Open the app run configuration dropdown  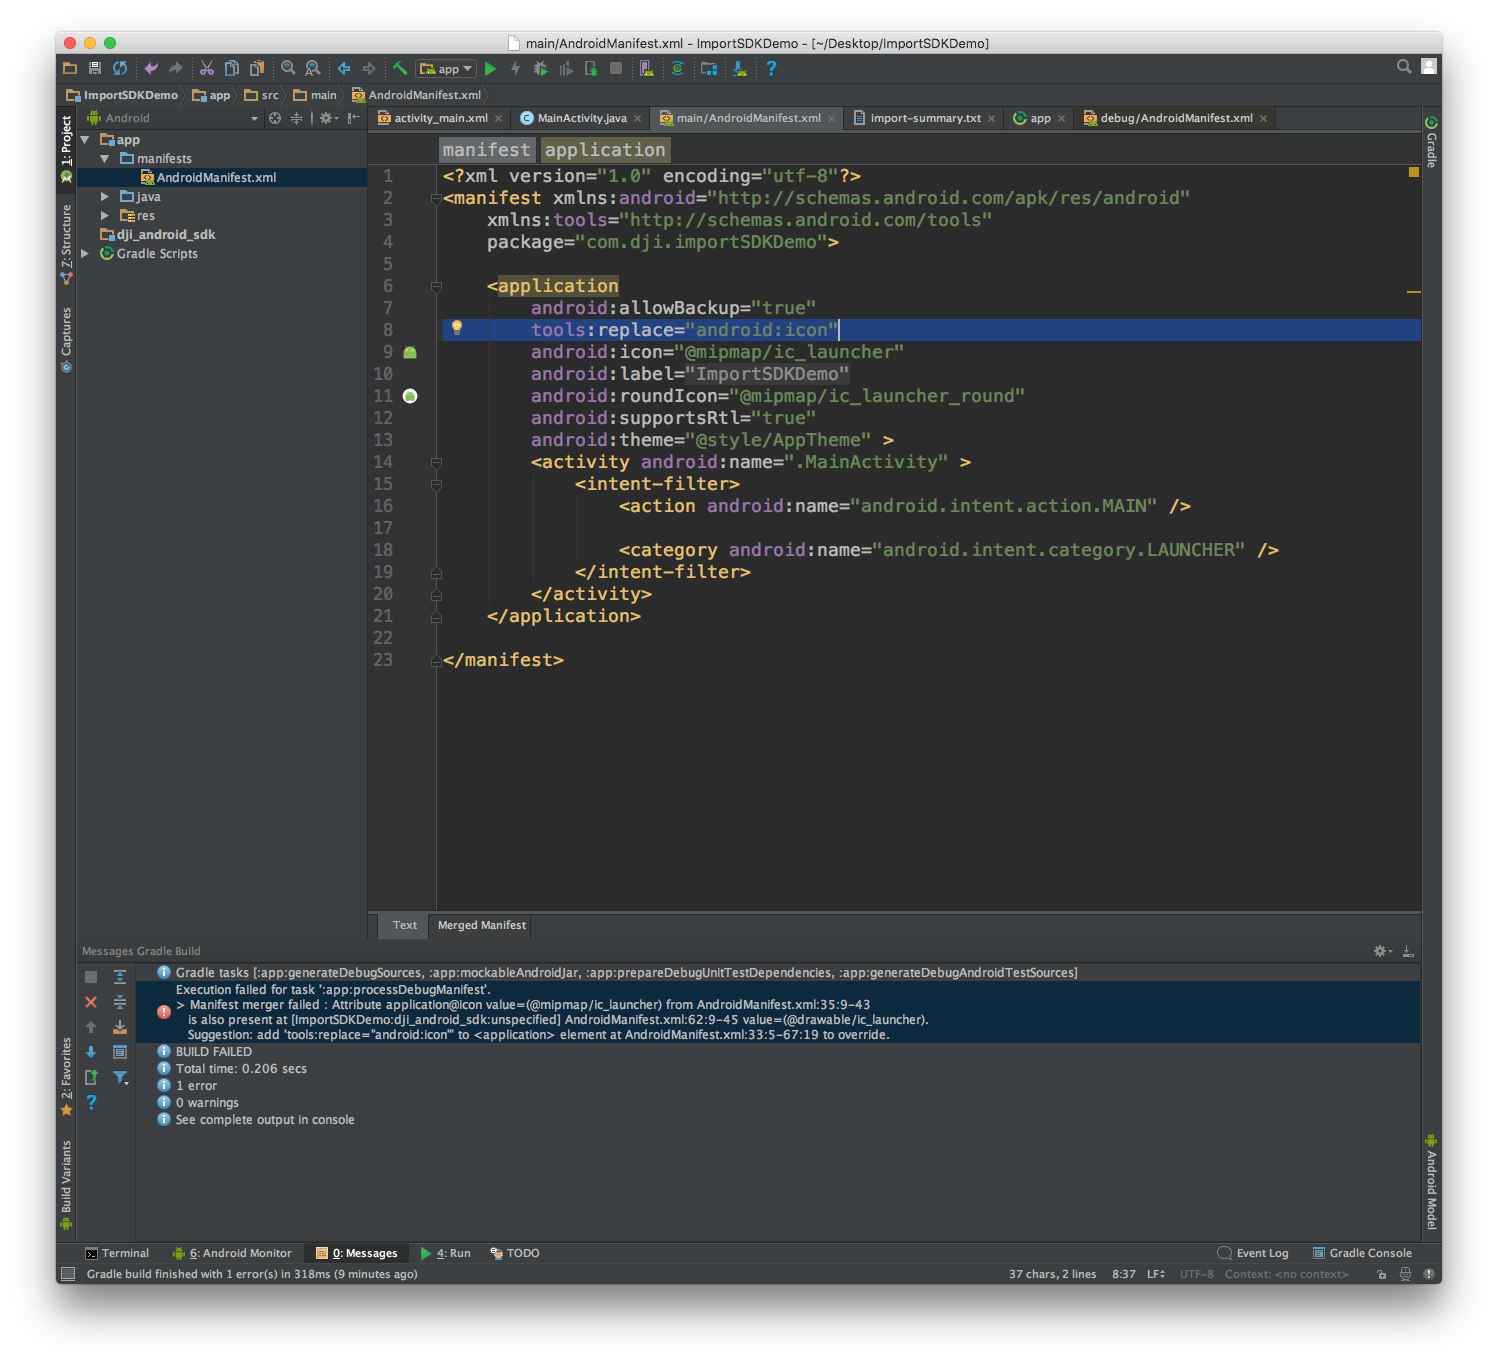click(x=445, y=68)
